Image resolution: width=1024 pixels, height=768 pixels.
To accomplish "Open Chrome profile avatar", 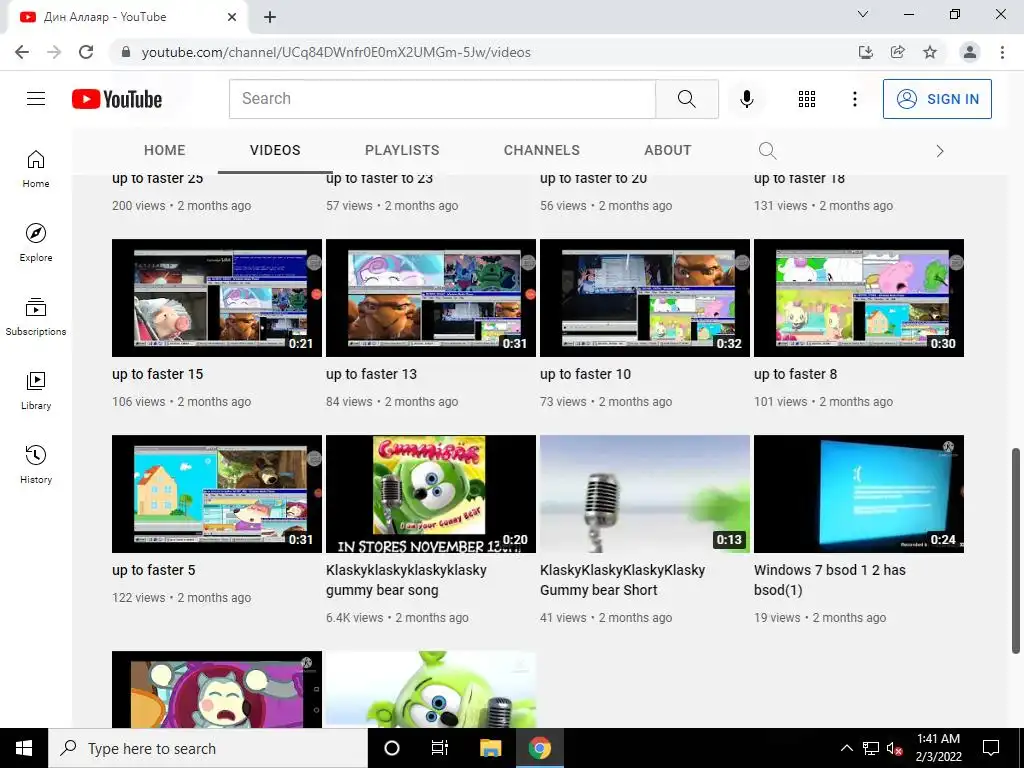I will [x=970, y=52].
